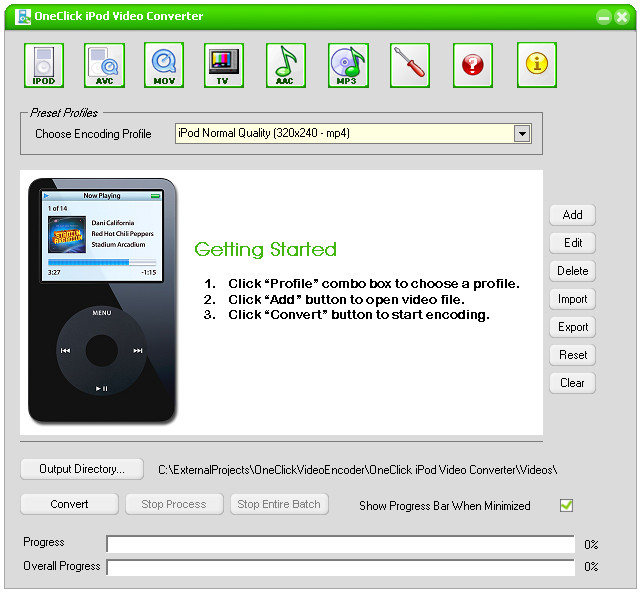Screen dimensions: 641x592
Task: Select the AVC preset icon
Action: pos(104,65)
